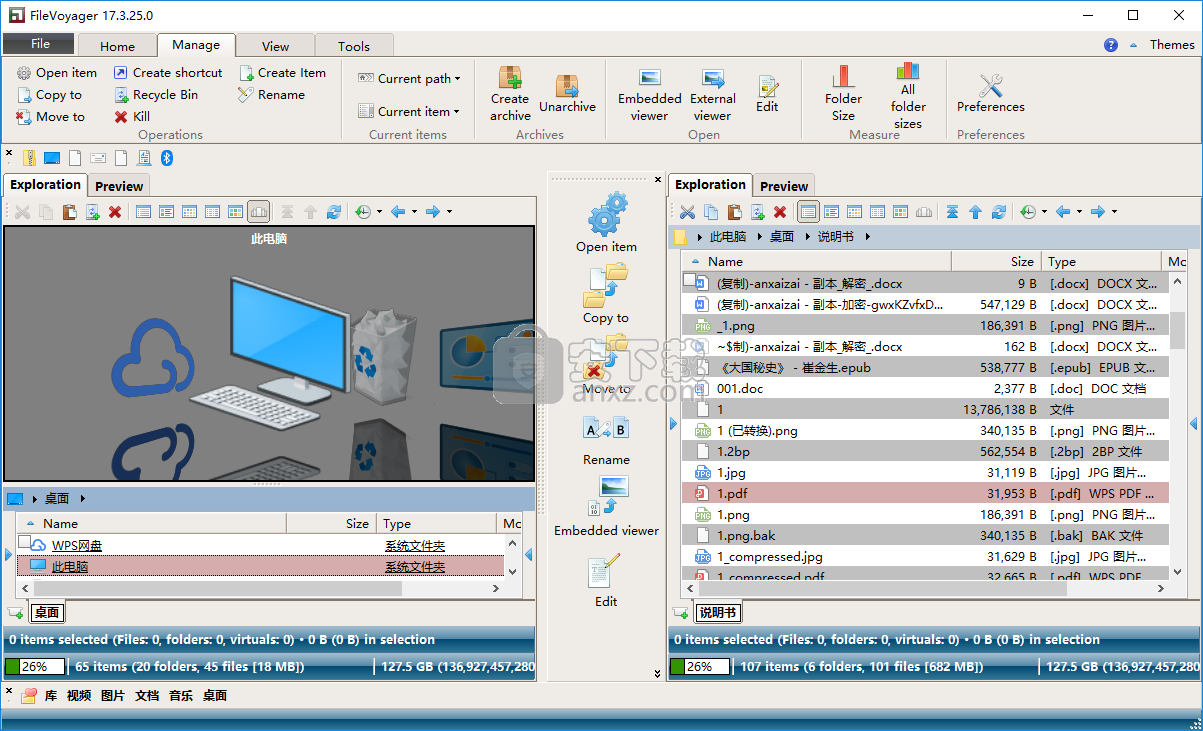Click the Kill button in the ribbon
The image size is (1203, 731).
pyautogui.click(x=132, y=117)
